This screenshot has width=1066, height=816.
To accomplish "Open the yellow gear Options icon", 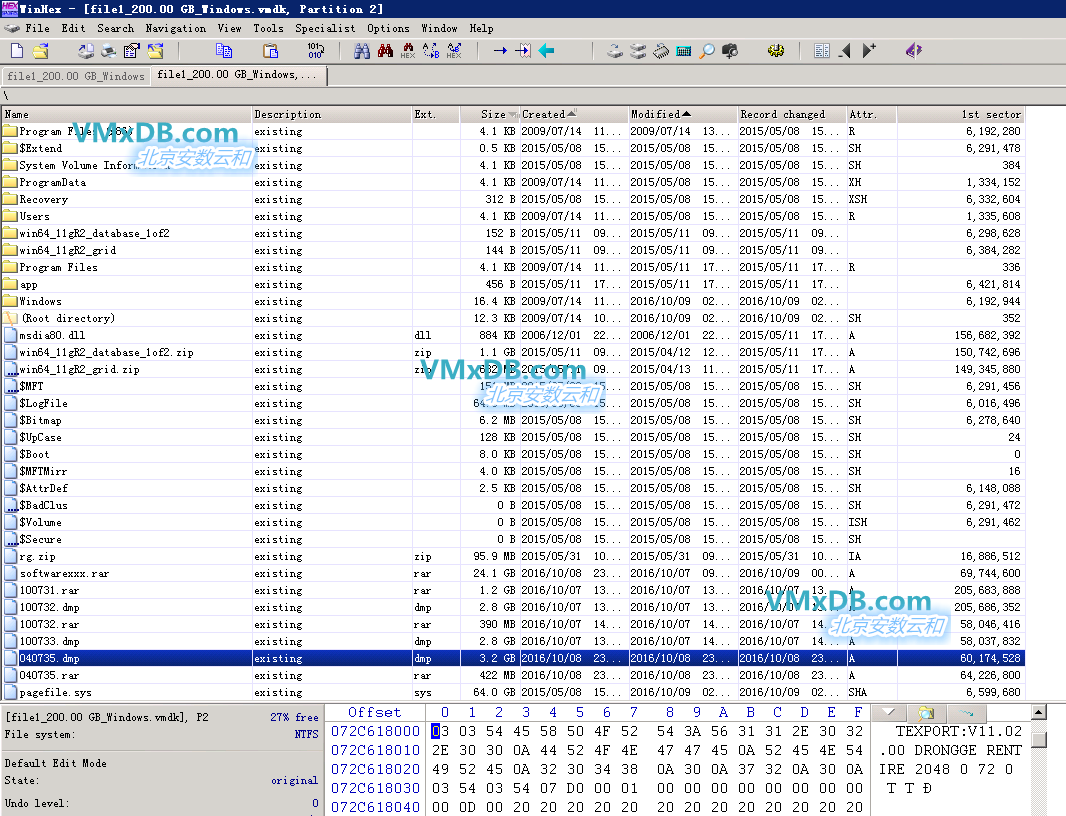I will (x=776, y=50).
